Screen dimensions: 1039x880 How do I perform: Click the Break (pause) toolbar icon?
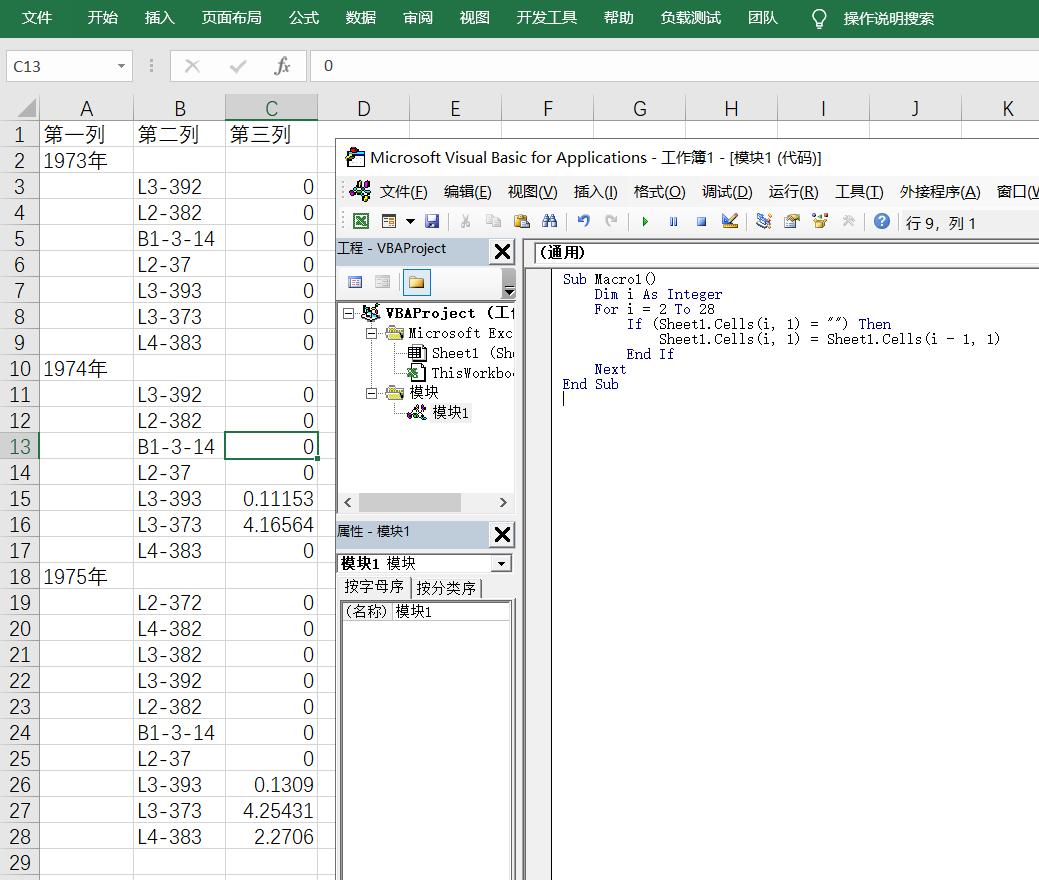pos(673,222)
